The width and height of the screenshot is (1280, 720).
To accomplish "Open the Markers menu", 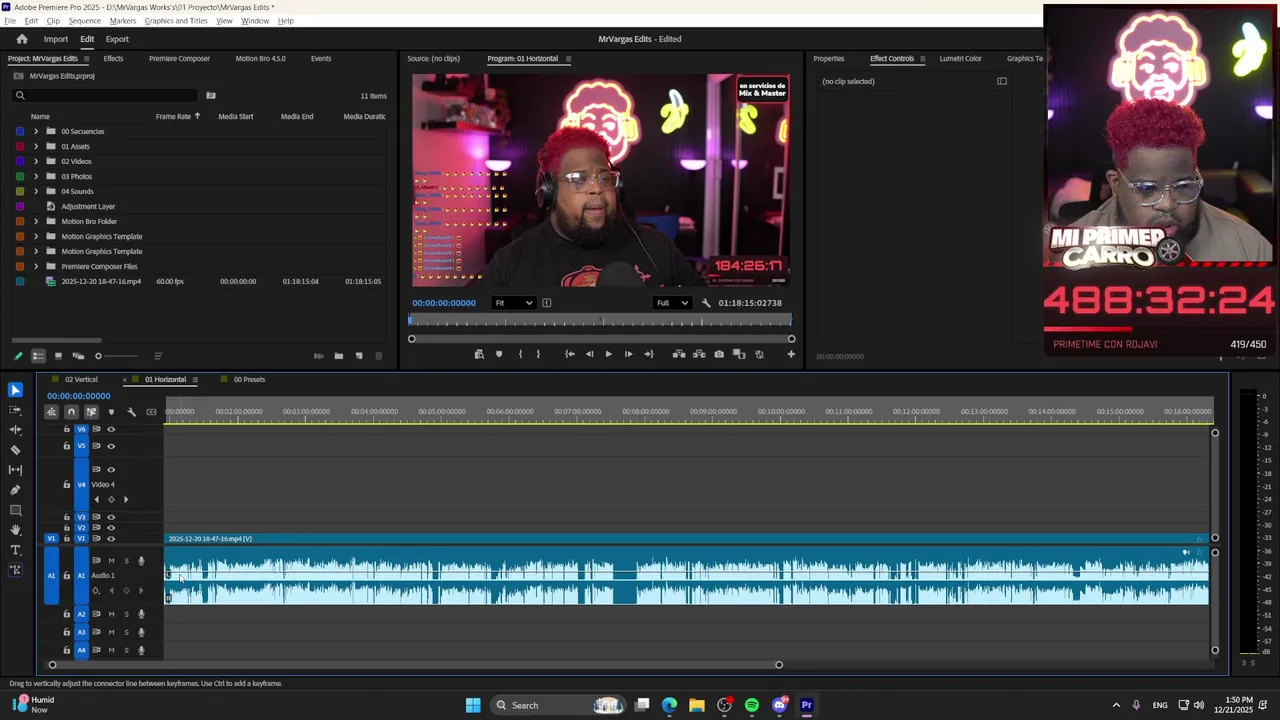I will point(123,21).
